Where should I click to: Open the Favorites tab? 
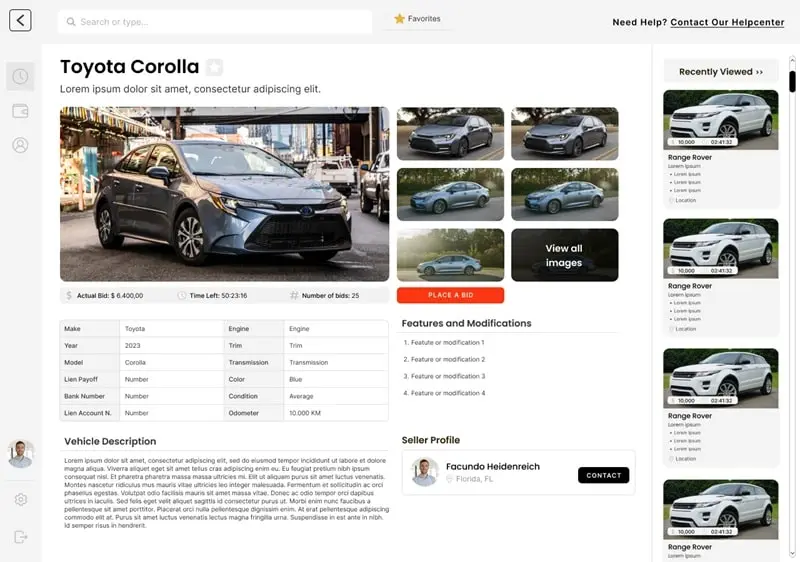click(x=417, y=19)
